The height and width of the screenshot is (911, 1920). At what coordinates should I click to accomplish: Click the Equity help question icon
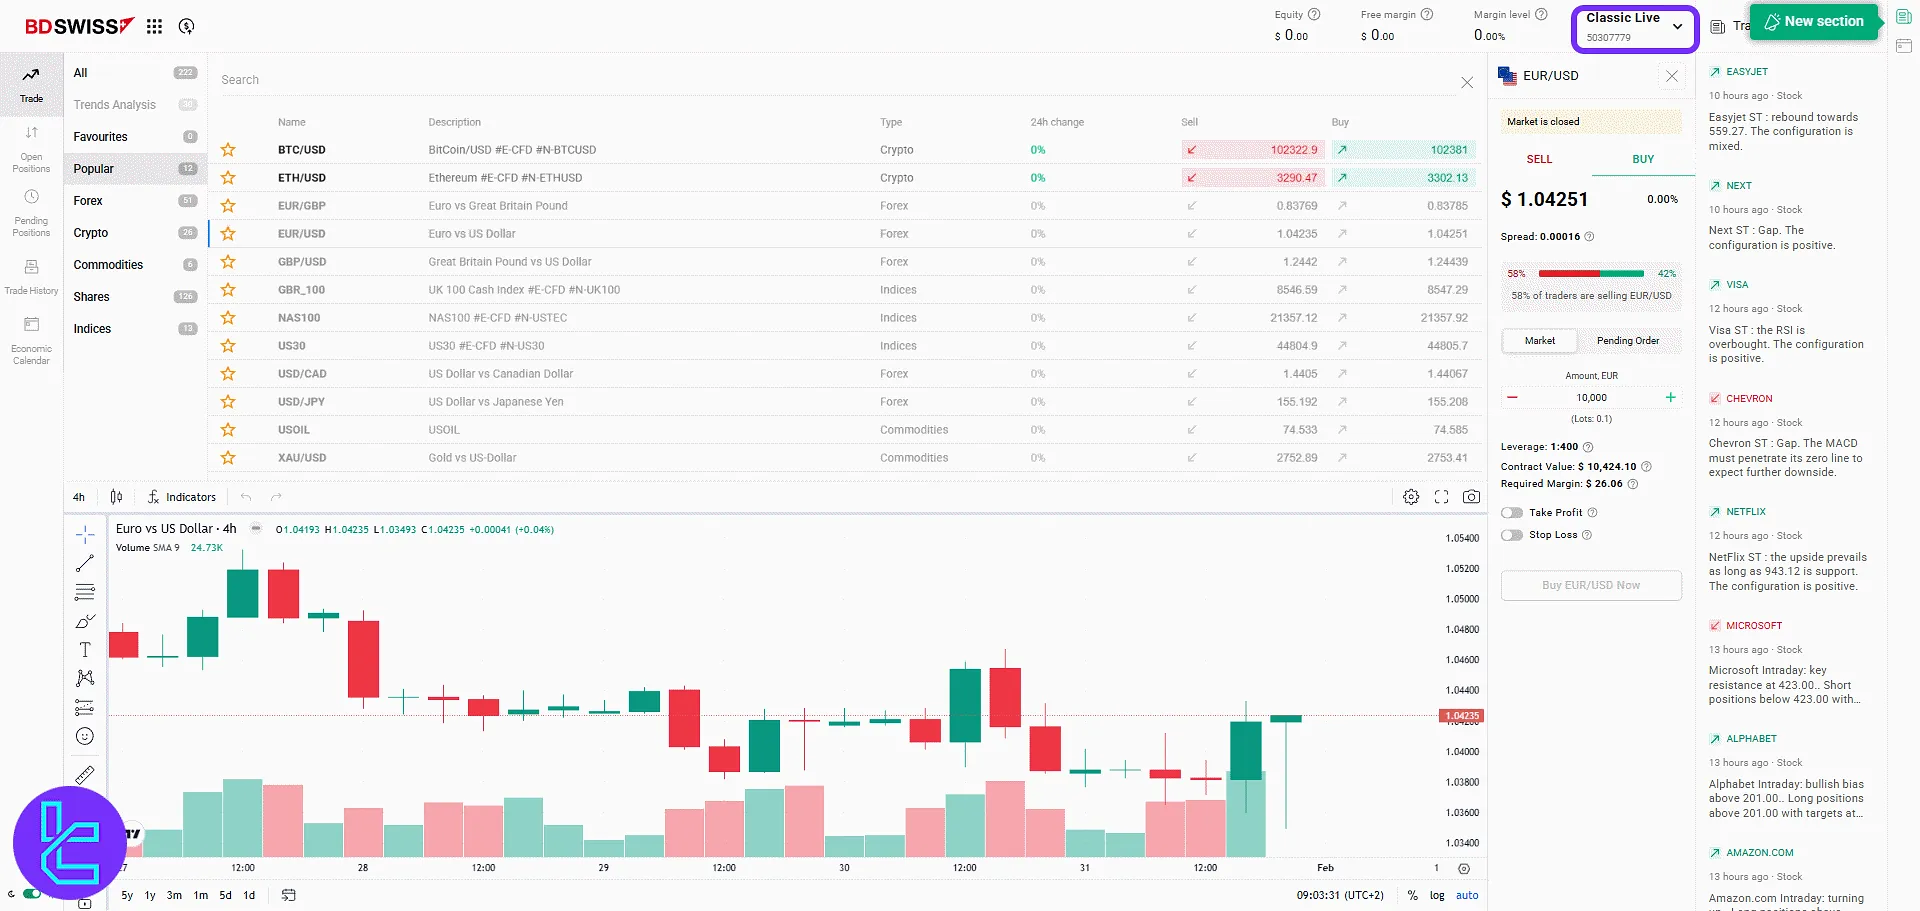[x=1314, y=14]
